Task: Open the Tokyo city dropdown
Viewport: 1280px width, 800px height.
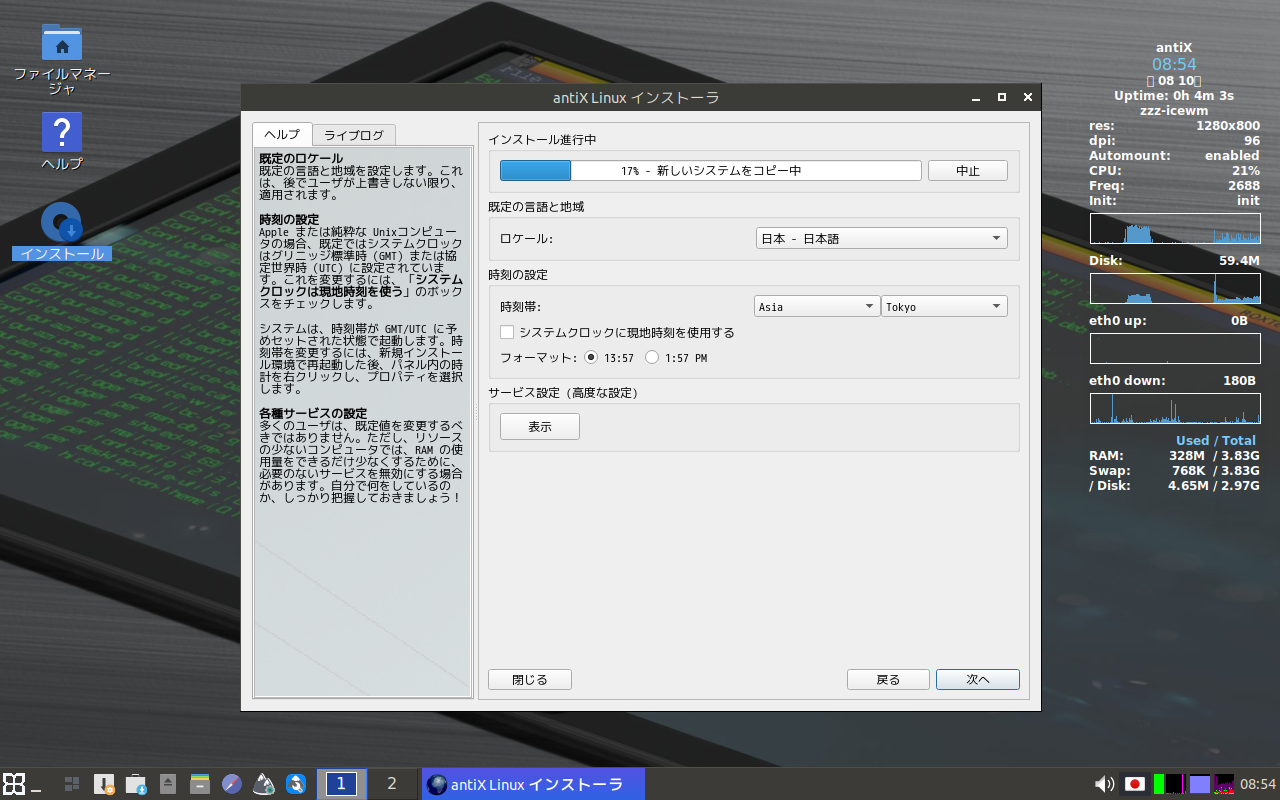Action: 944,307
